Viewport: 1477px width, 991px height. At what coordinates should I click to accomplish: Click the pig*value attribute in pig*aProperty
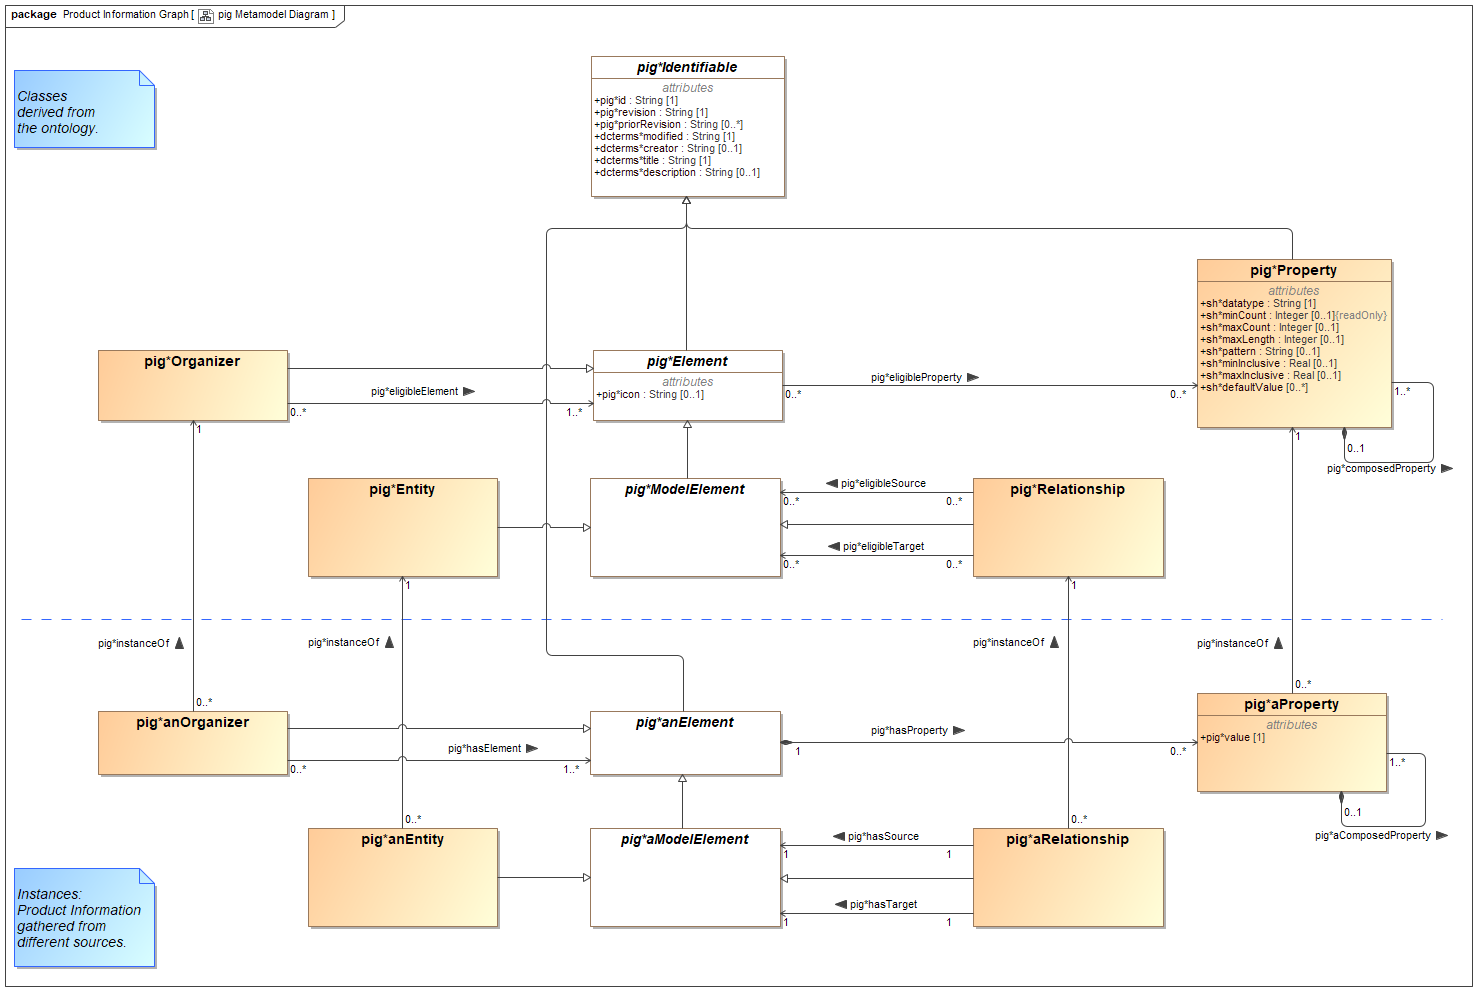(x=1233, y=737)
